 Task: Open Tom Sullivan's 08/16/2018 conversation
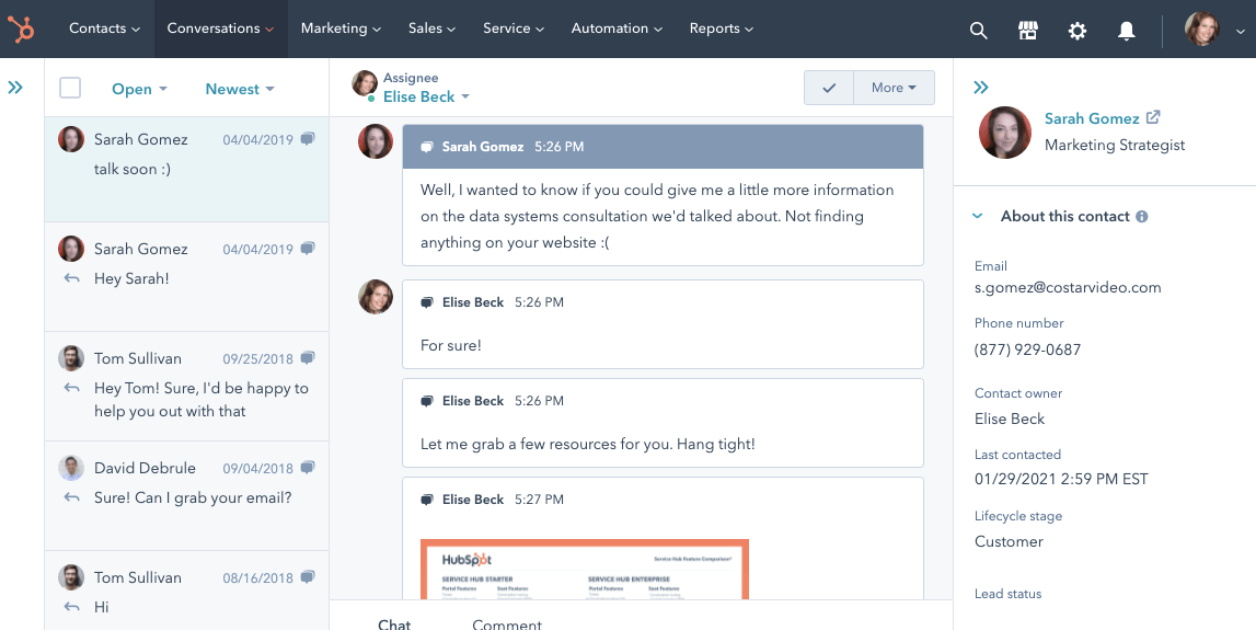[187, 590]
